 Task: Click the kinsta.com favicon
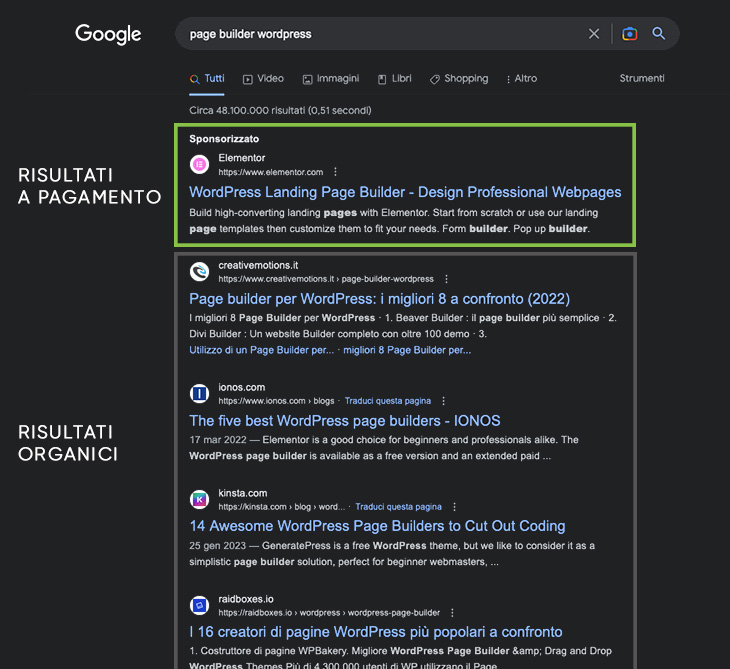pos(199,500)
